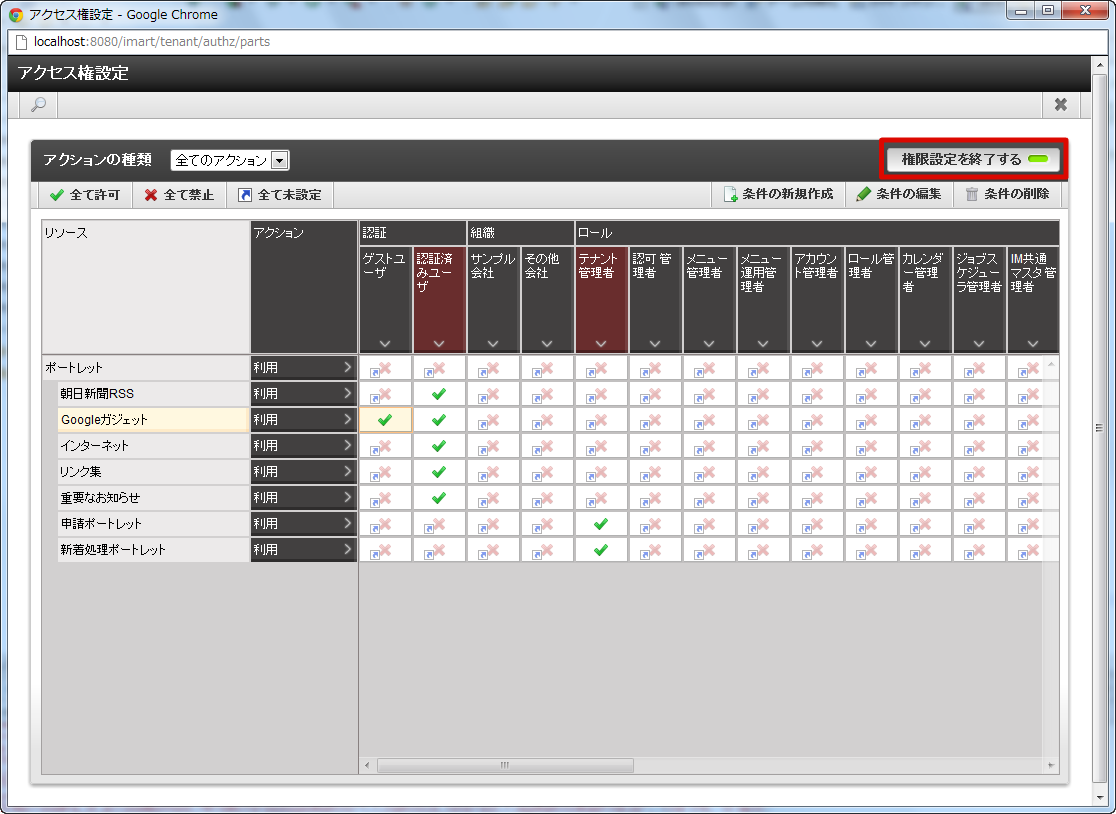
Task: Toggle ロール管理者 permission for 重要なお知らせ
Action: [x=871, y=497]
